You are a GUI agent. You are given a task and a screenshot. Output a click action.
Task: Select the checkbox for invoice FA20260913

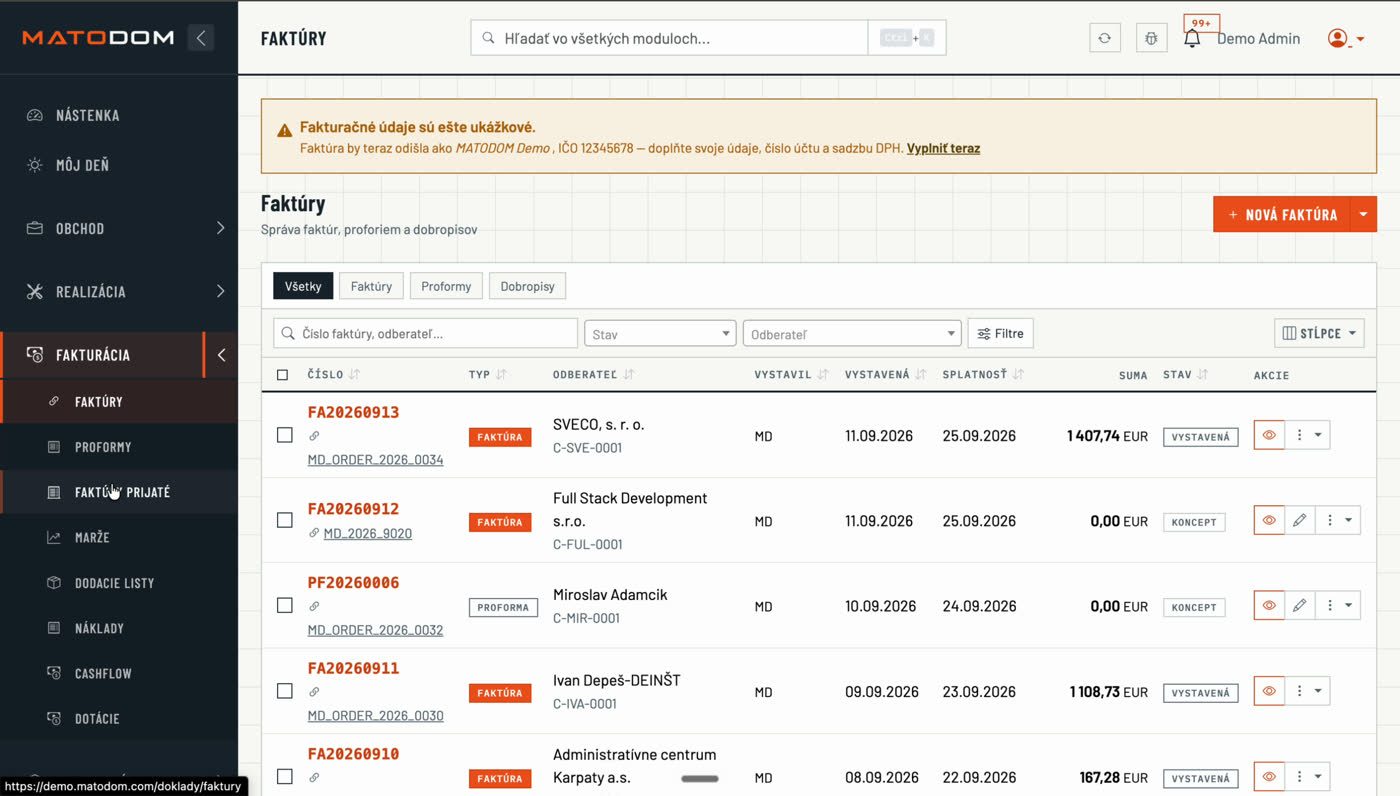284,435
